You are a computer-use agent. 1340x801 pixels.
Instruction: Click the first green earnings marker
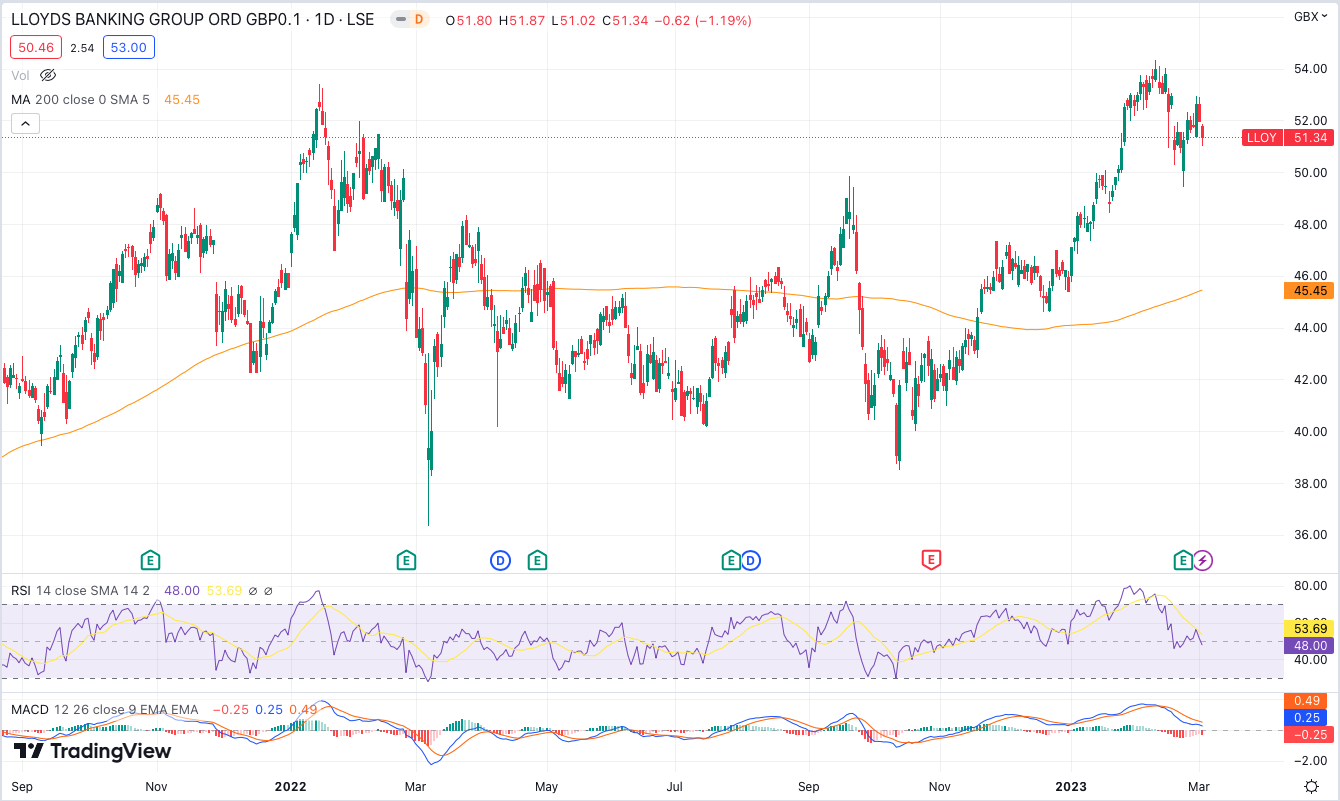click(151, 560)
